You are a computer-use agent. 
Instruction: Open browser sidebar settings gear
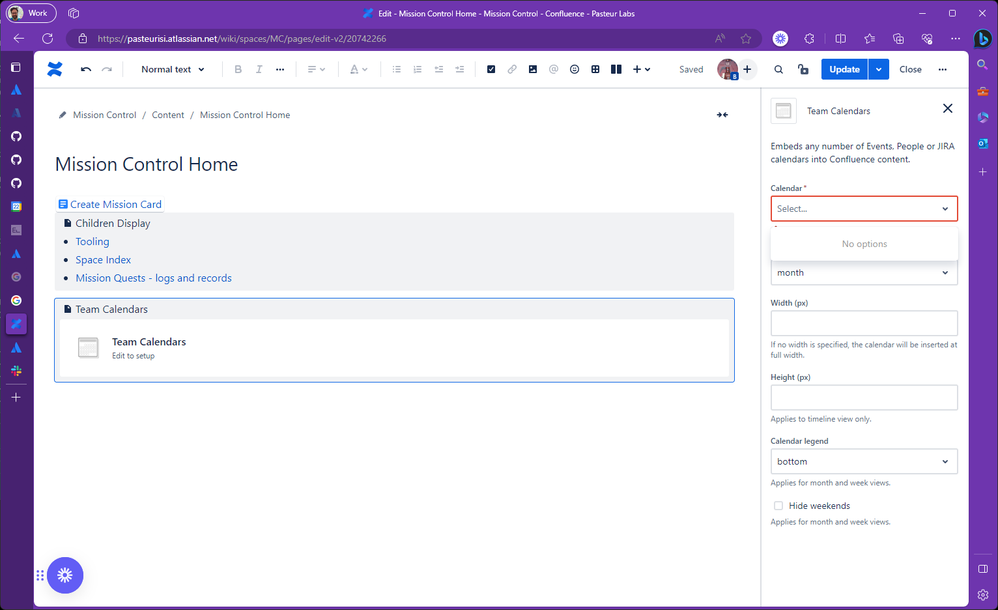pos(983,595)
